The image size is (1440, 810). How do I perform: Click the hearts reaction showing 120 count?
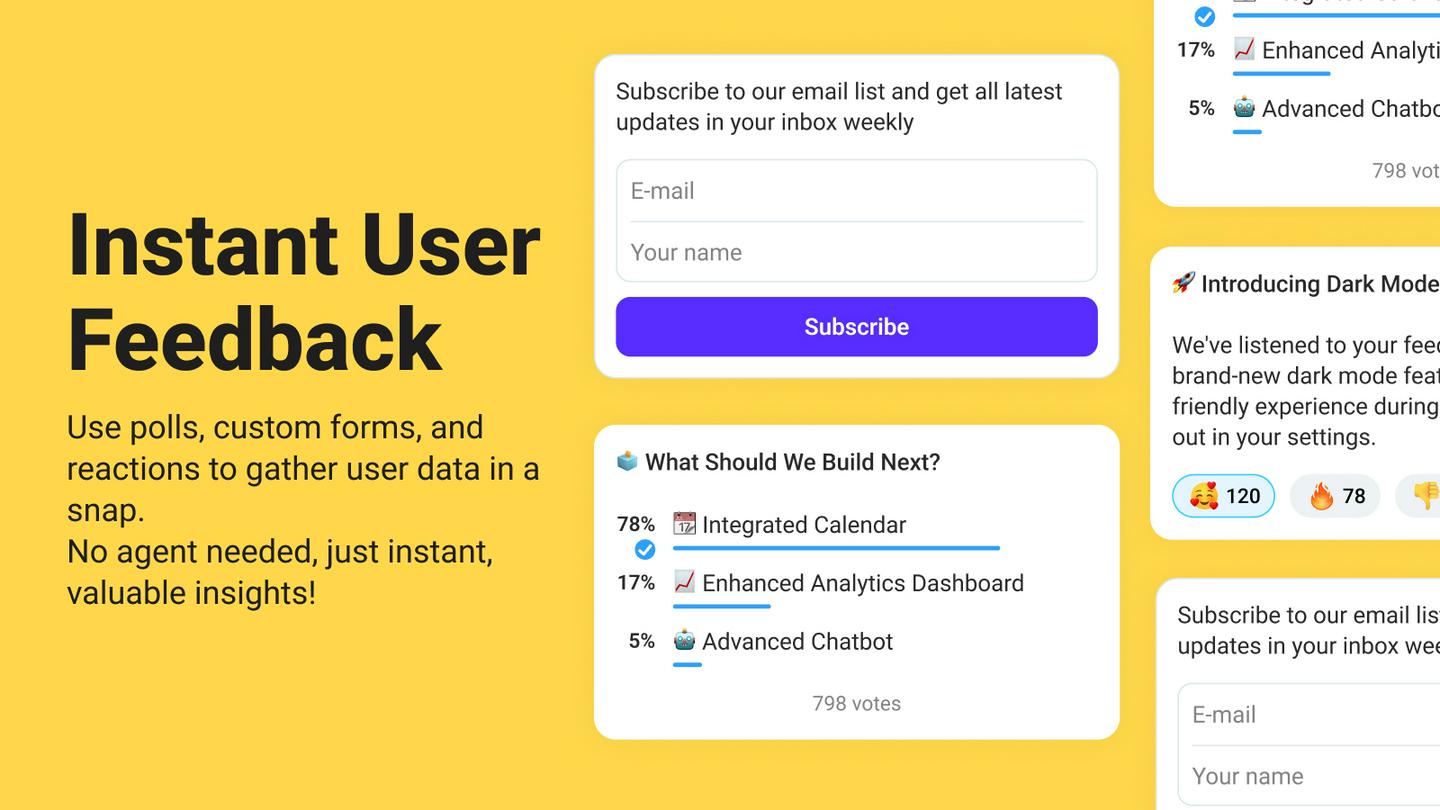(1223, 495)
